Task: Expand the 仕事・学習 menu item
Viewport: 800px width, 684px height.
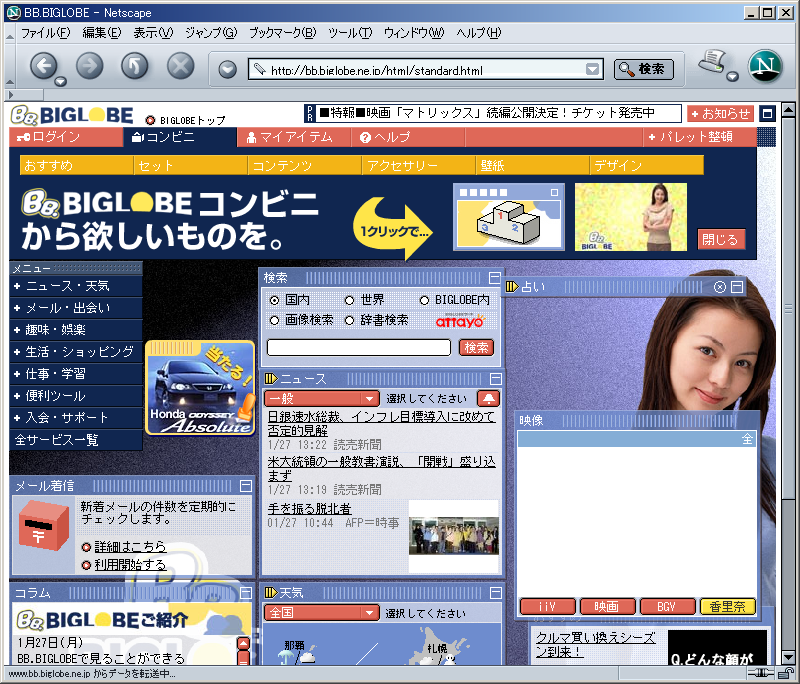Action: pyautogui.click(x=76, y=374)
